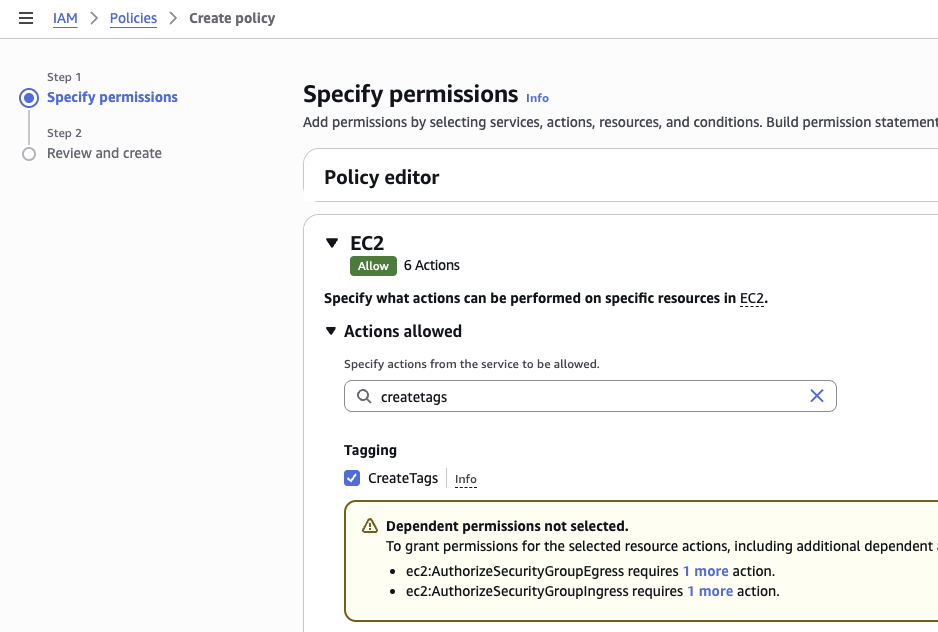Click the warning triangle in the dependent permissions alert
The height and width of the screenshot is (632, 938).
[370, 526]
